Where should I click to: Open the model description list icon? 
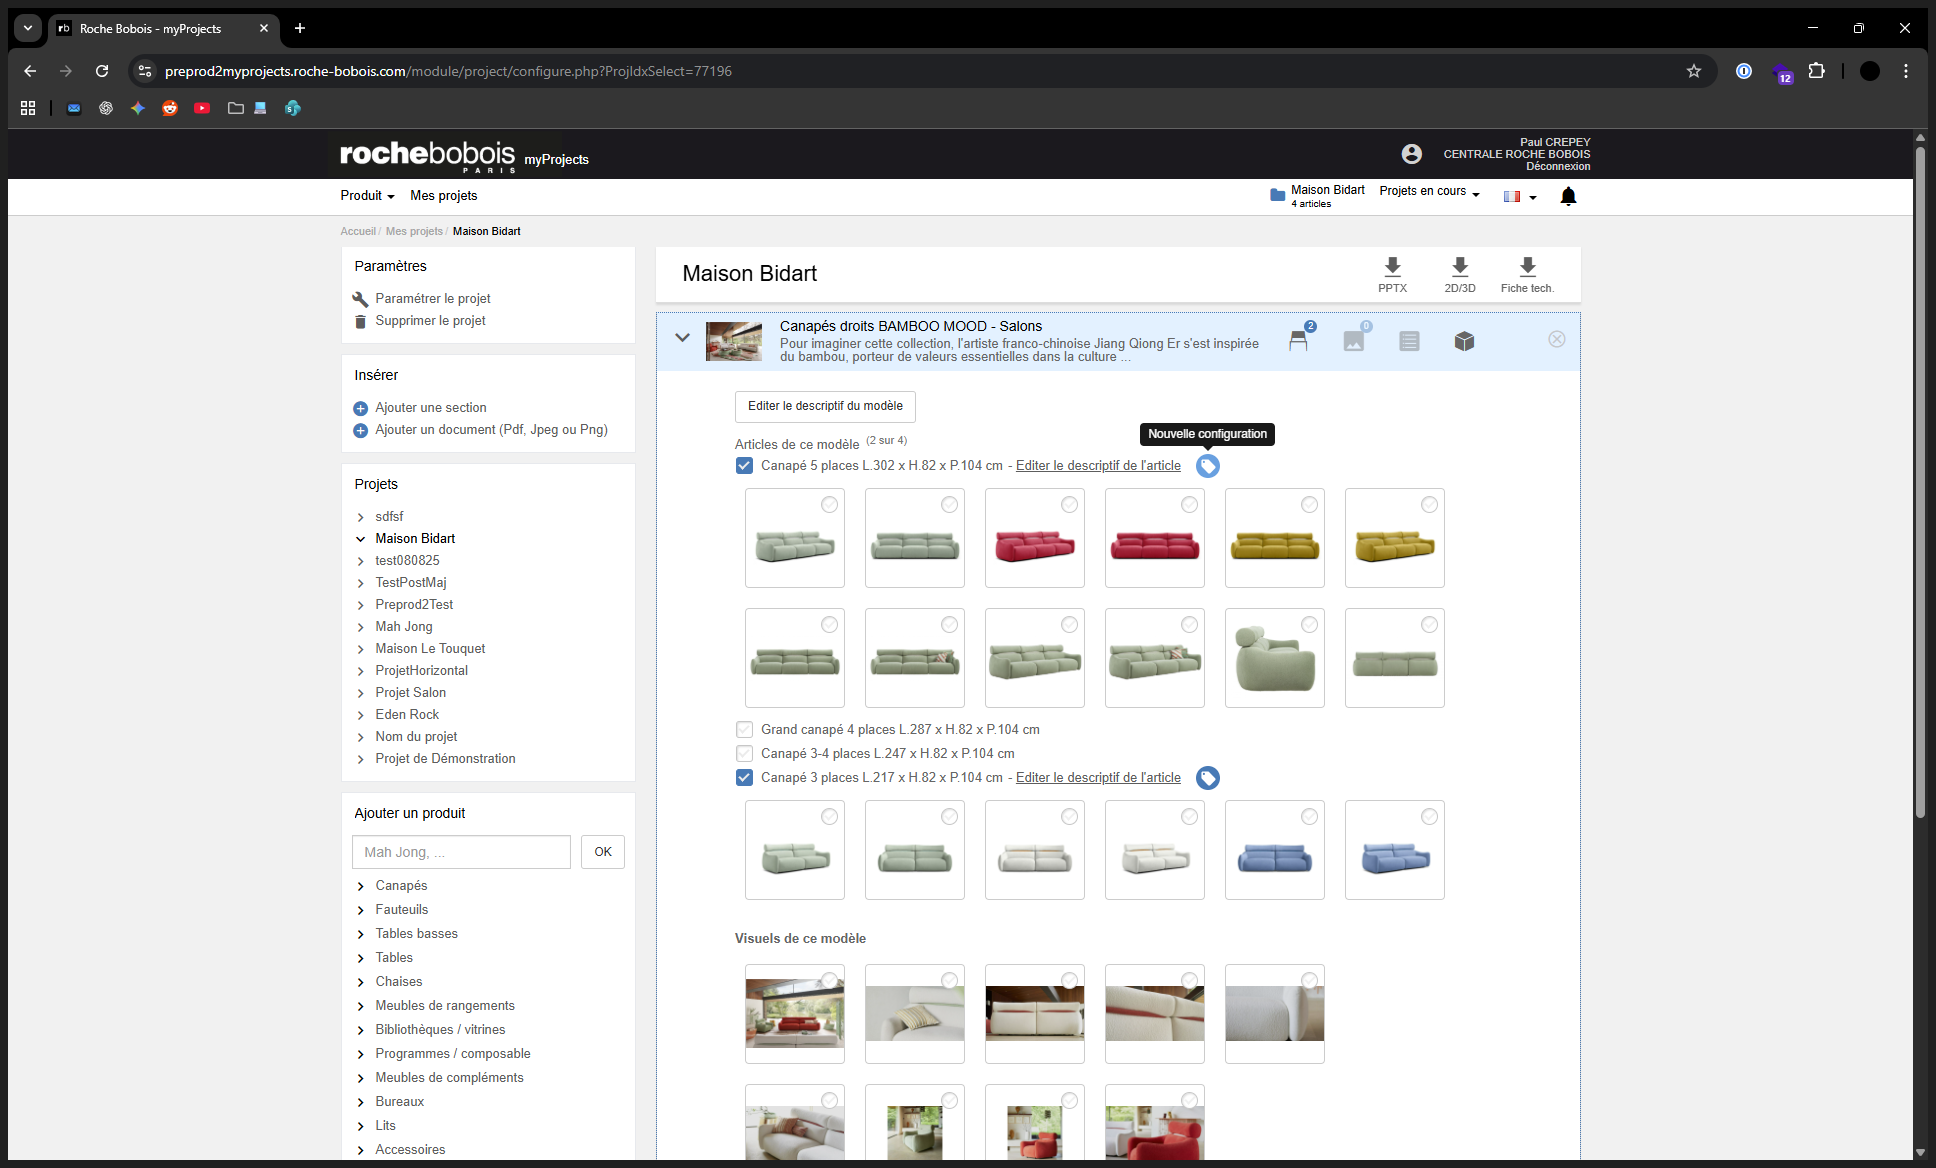point(1409,340)
